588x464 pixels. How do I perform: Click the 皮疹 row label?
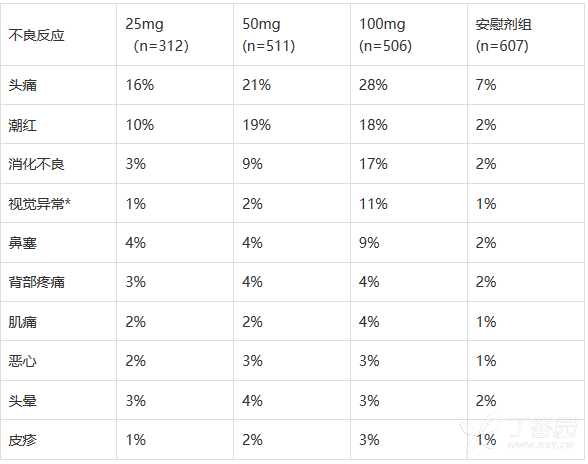[x=22, y=440]
